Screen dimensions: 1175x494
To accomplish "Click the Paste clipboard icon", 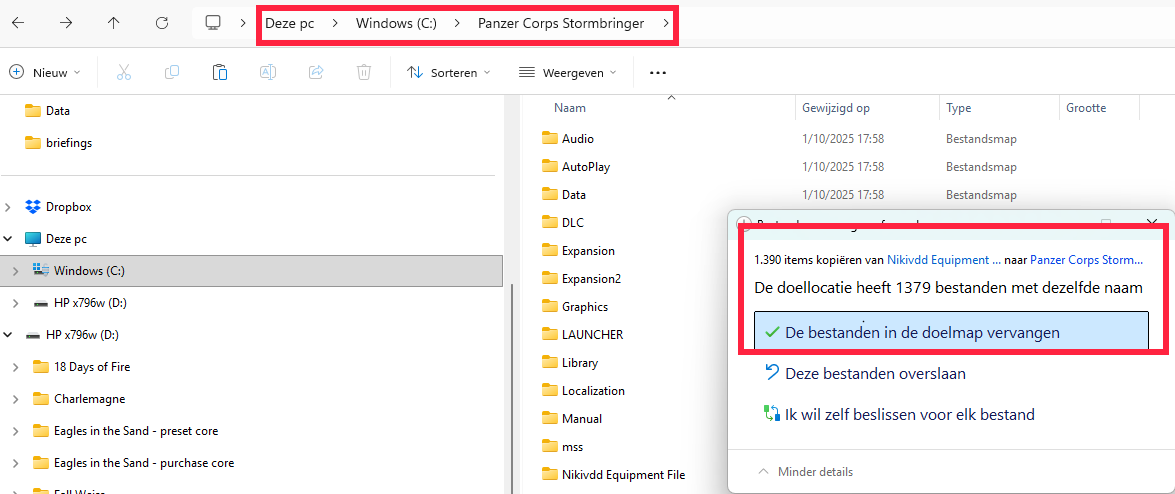I will tap(220, 72).
